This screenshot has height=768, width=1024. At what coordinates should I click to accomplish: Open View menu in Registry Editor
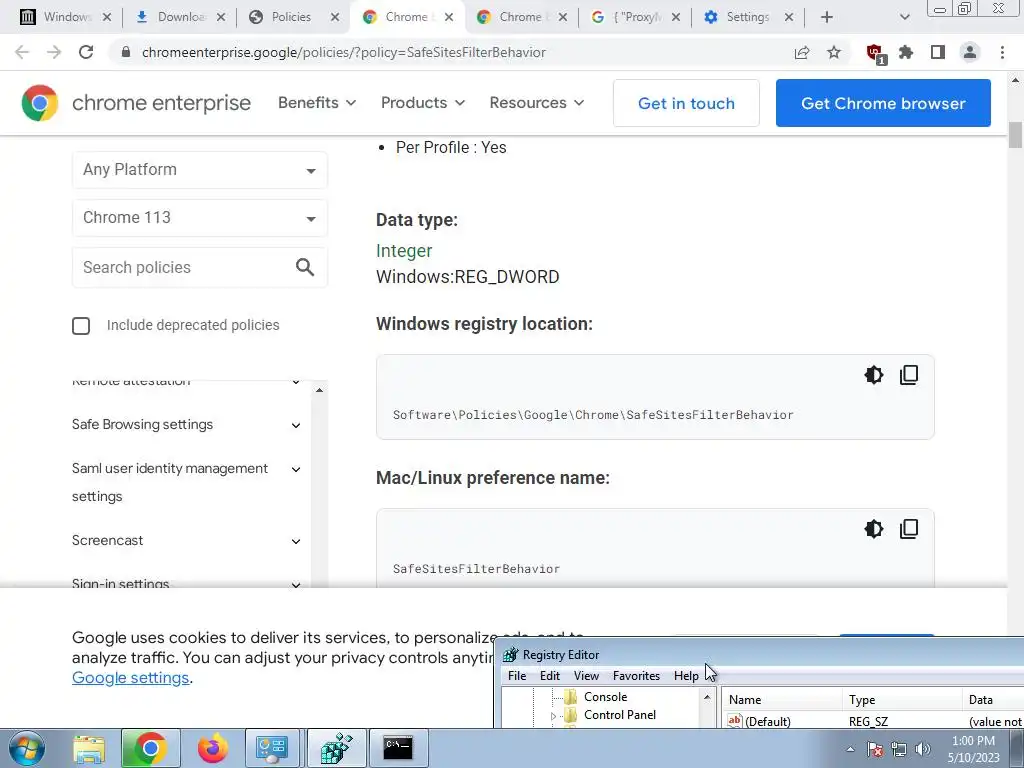coord(586,676)
